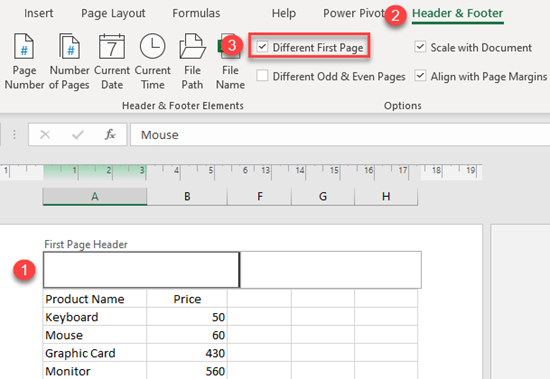The height and width of the screenshot is (379, 550).
Task: Switch to Power Pivot tab
Action: (354, 13)
